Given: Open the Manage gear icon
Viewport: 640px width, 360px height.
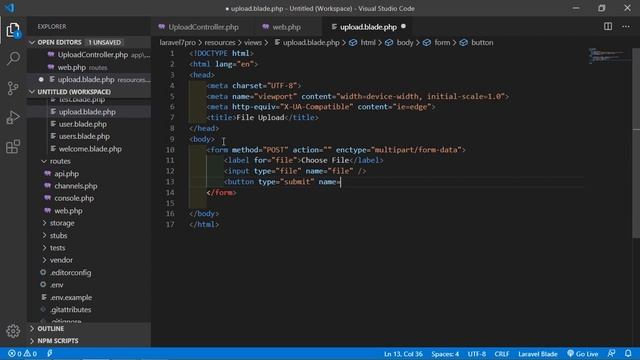Looking at the screenshot, I should 13,331.
